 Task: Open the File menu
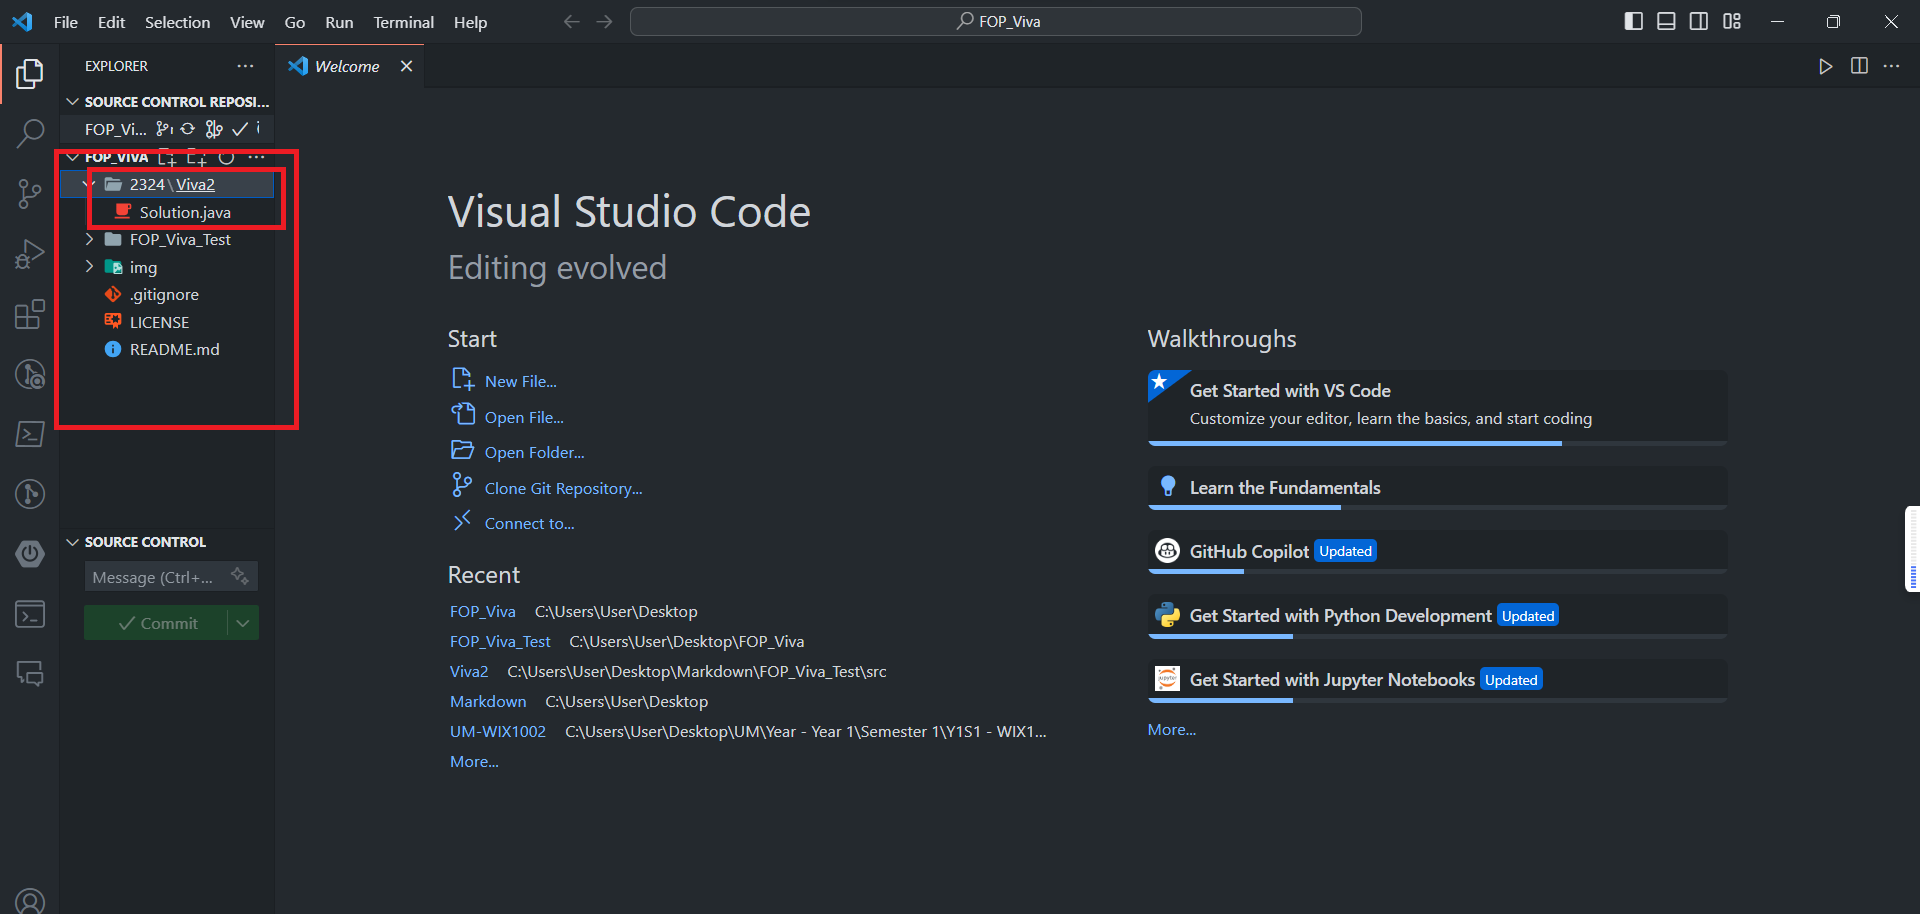pos(66,22)
